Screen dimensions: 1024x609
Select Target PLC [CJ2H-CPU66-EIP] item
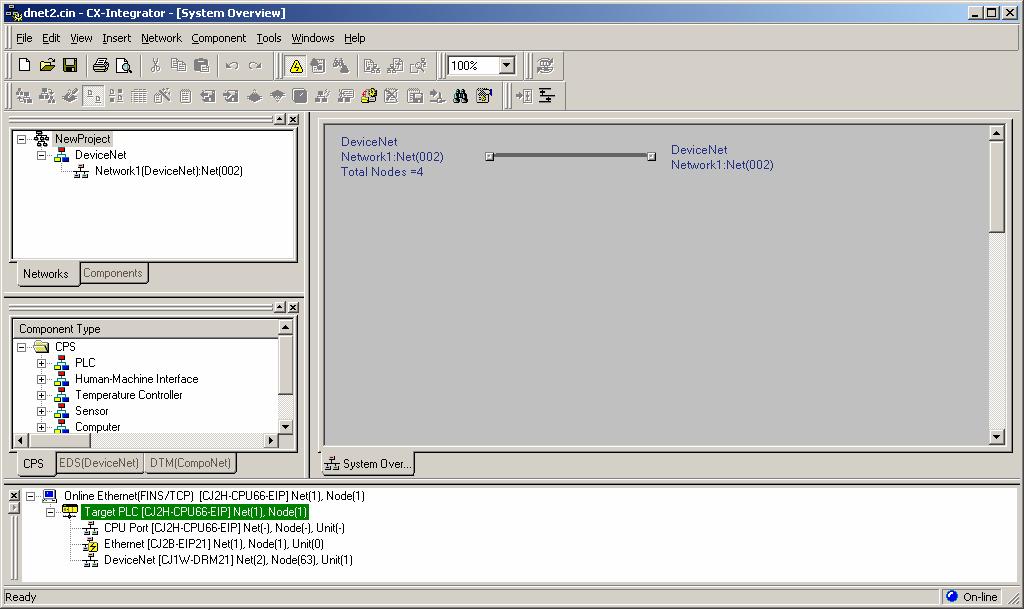[195, 512]
